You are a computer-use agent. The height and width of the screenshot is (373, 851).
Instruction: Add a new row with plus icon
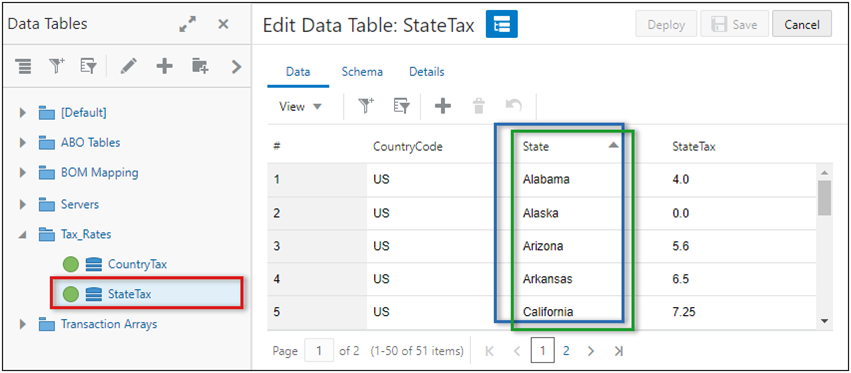click(443, 107)
